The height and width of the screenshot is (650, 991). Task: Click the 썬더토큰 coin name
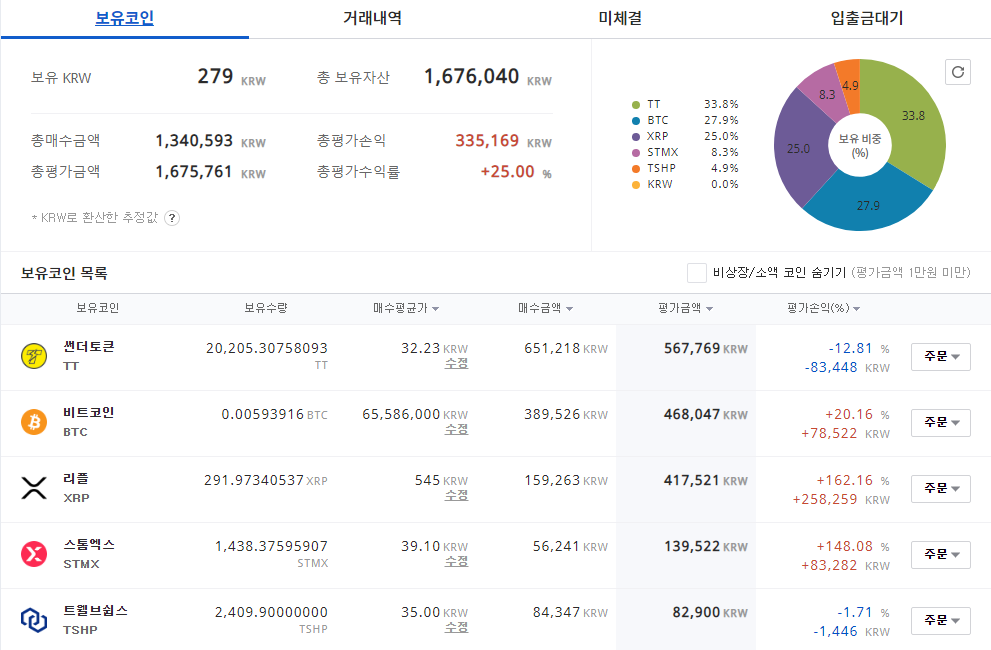pyautogui.click(x=89, y=346)
